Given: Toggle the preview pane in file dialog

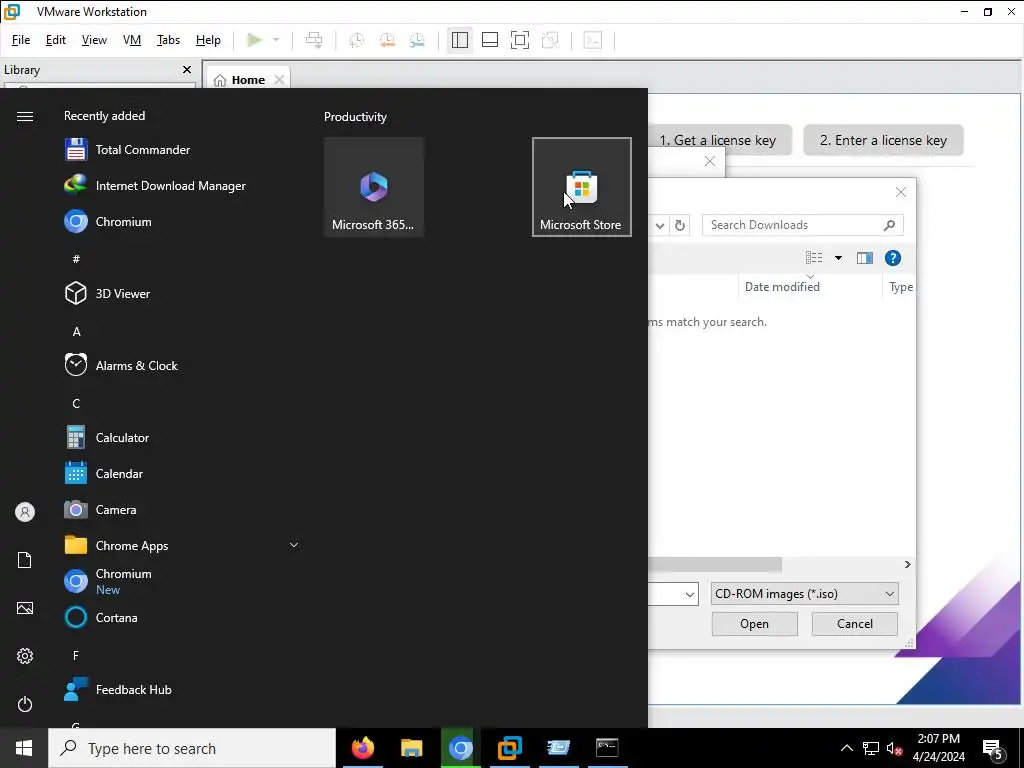Looking at the screenshot, I should tap(865, 258).
